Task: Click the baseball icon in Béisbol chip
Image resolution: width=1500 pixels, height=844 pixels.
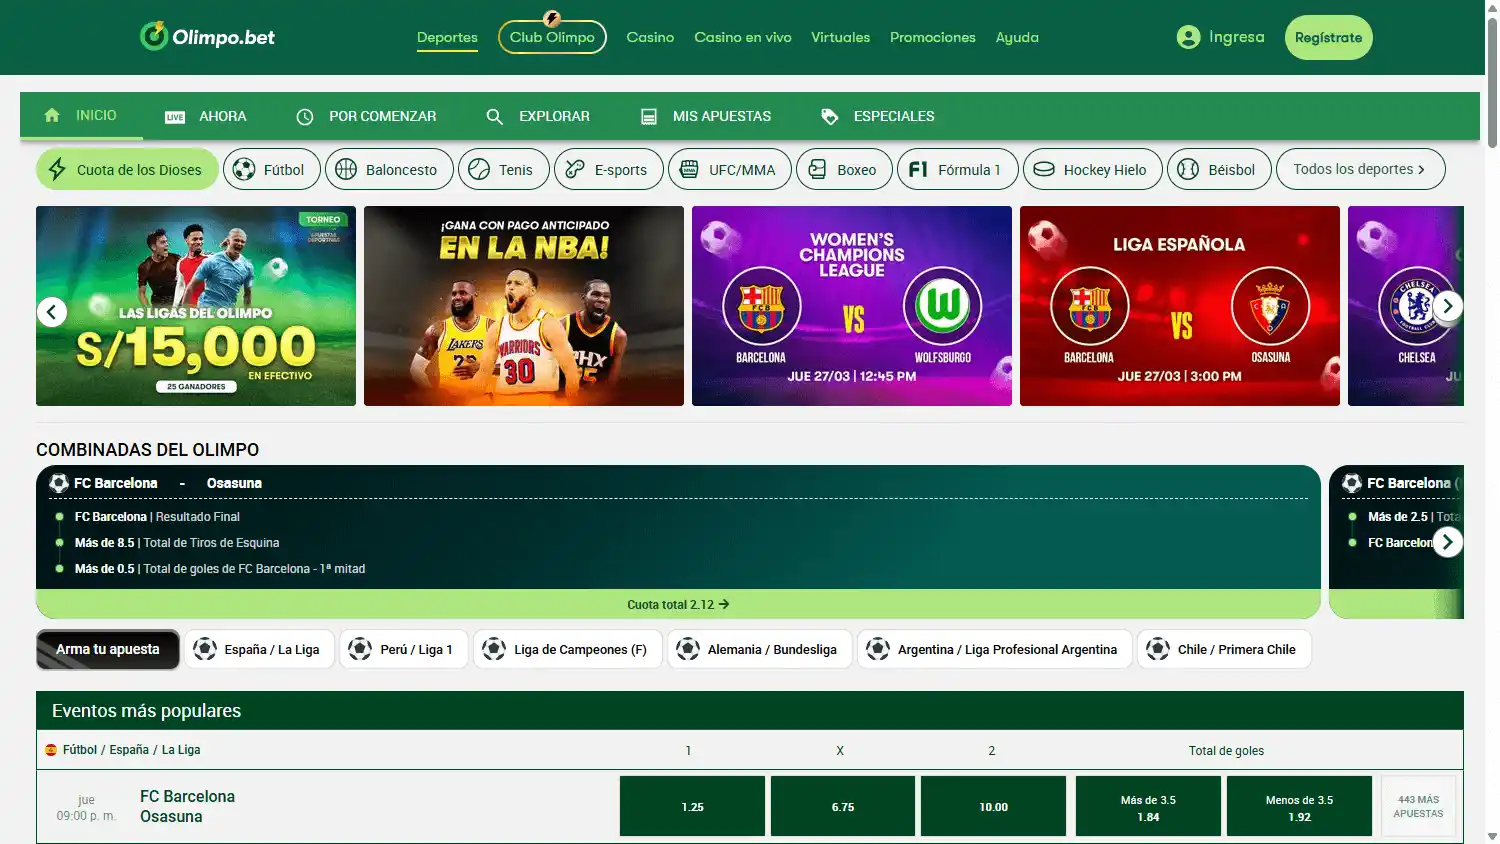Action: point(1188,170)
